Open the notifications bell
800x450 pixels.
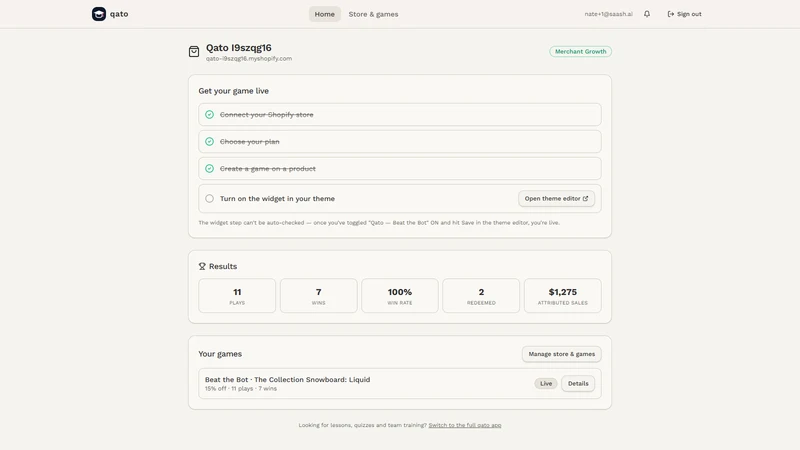click(647, 14)
